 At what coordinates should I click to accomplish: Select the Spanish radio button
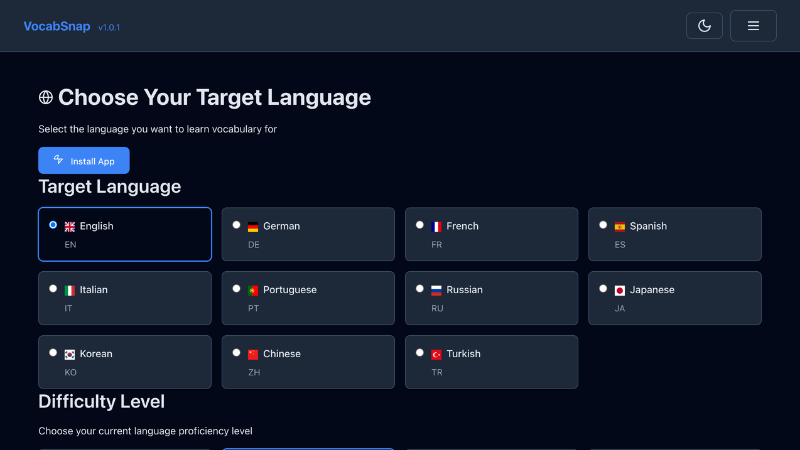[x=603, y=225]
